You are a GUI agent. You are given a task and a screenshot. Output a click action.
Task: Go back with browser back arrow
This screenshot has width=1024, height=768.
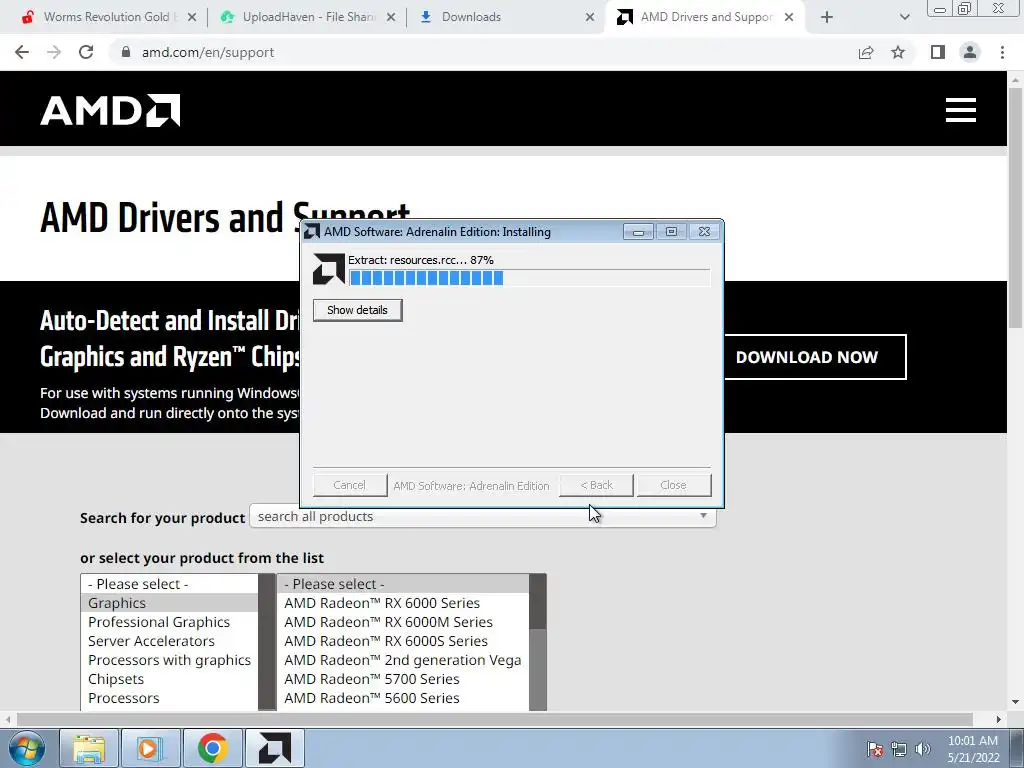coord(22,52)
